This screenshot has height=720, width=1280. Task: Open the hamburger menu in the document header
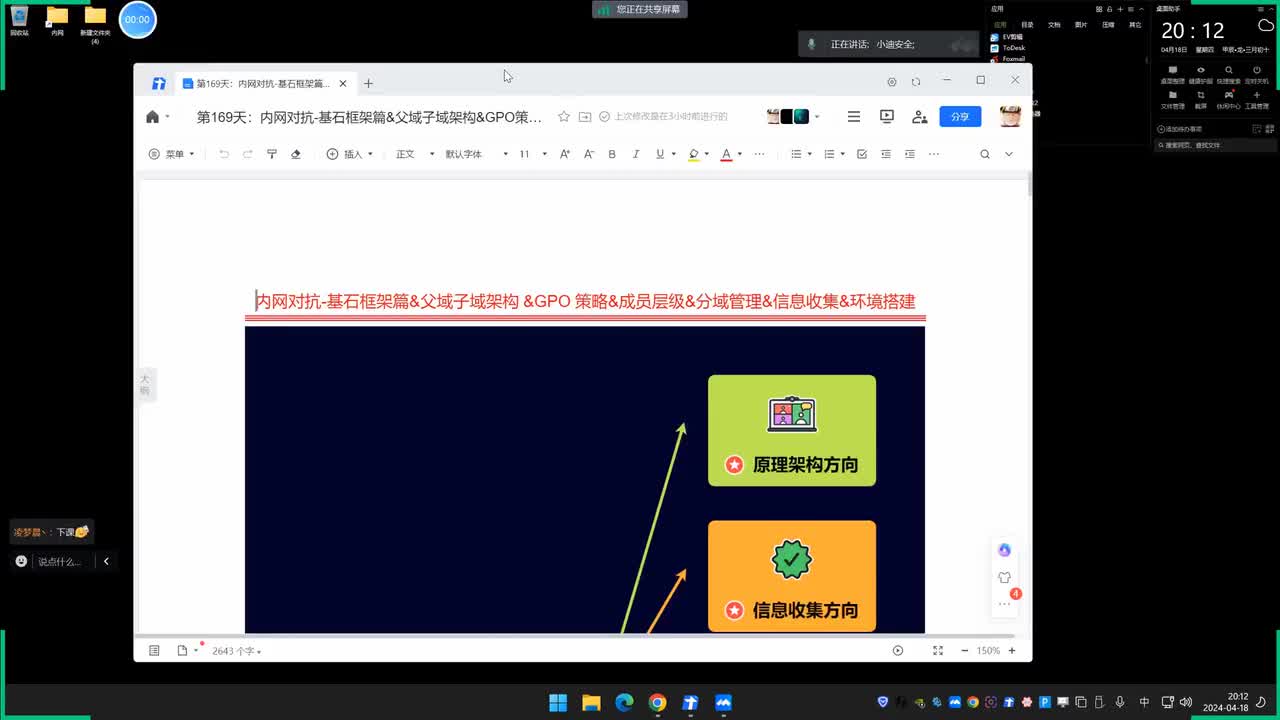click(854, 117)
